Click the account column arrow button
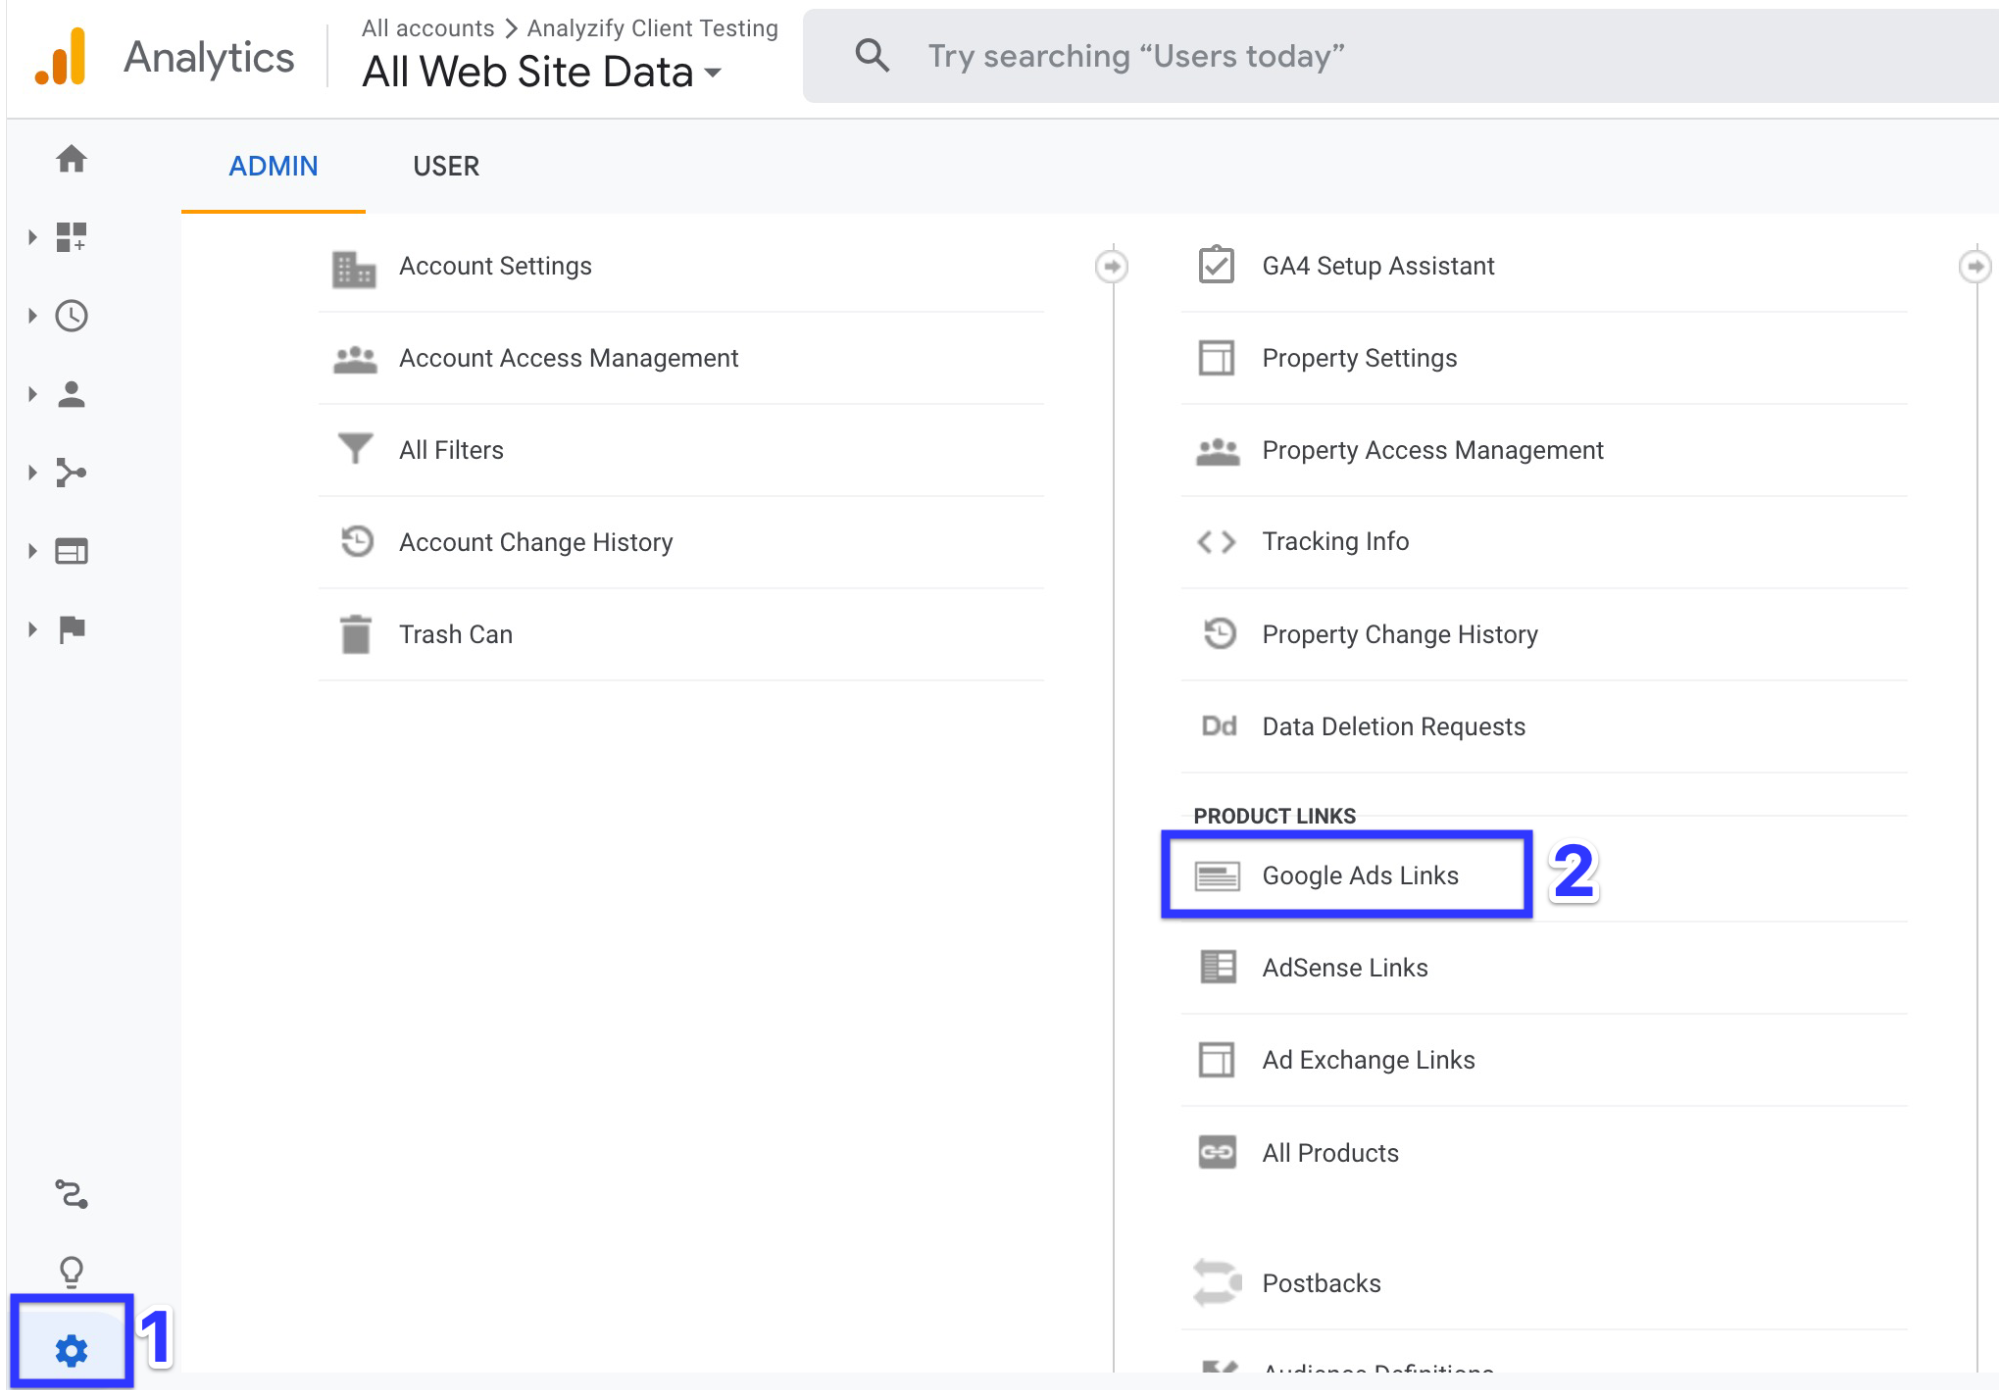1999x1391 pixels. point(1112,266)
